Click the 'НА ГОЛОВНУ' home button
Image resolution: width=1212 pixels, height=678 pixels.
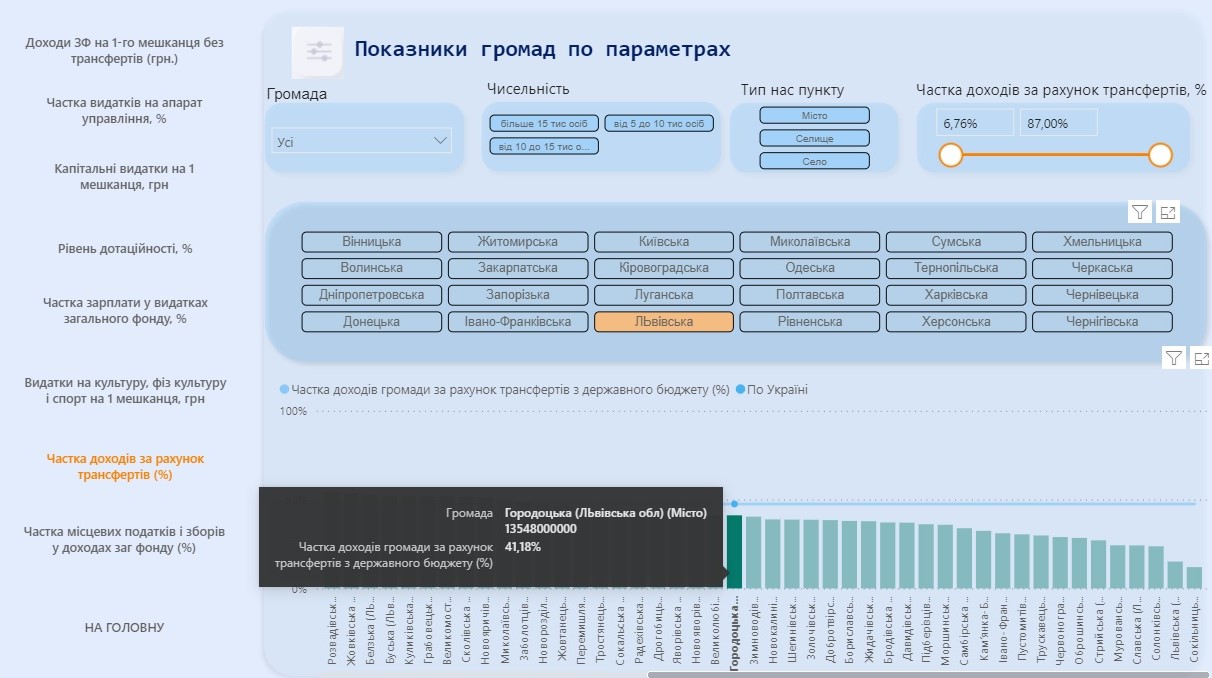(x=124, y=627)
